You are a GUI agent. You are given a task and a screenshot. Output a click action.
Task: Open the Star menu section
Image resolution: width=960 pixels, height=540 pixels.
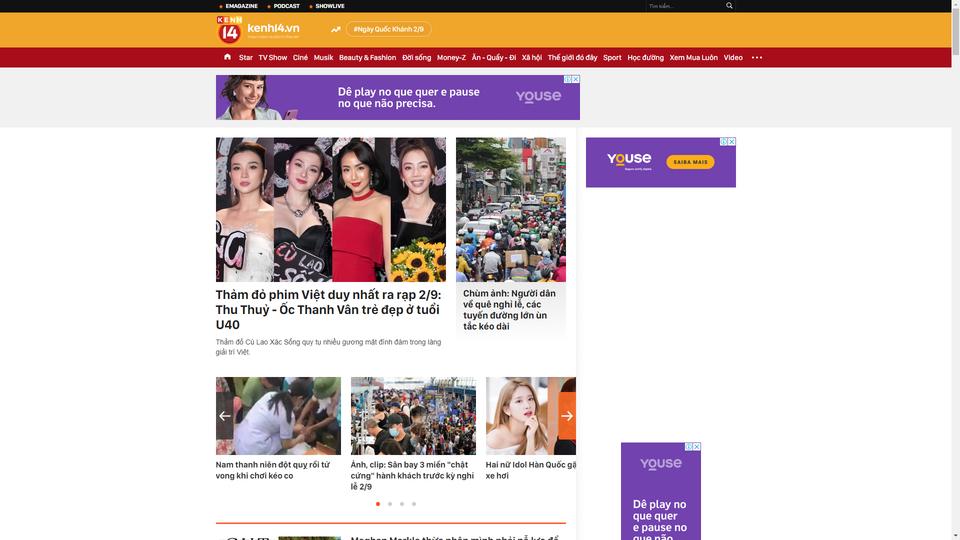coord(246,58)
